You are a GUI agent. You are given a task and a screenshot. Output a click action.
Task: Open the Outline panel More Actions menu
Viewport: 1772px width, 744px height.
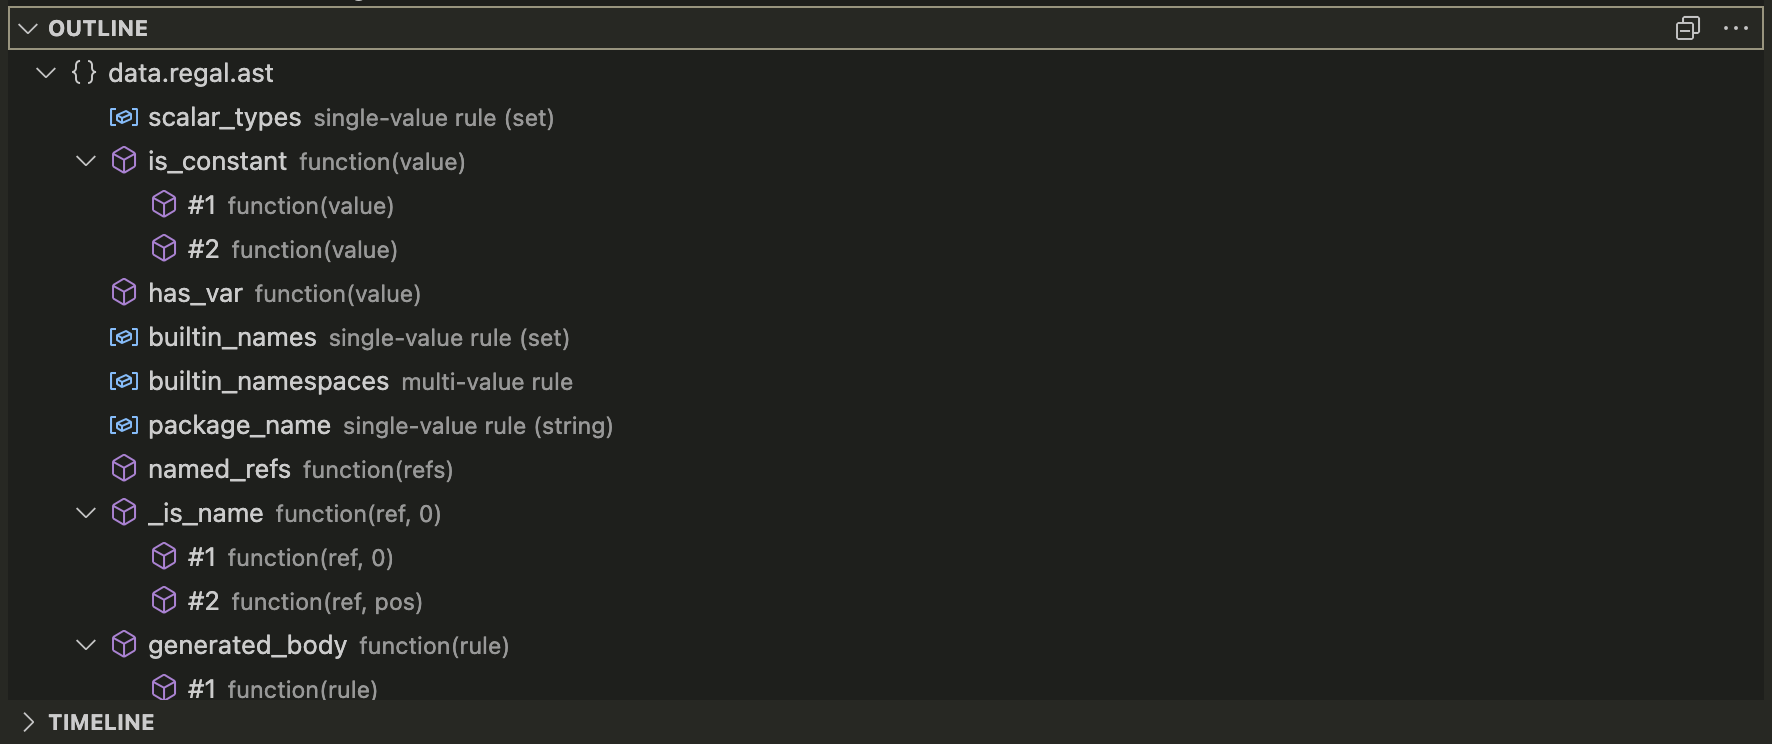point(1736,28)
